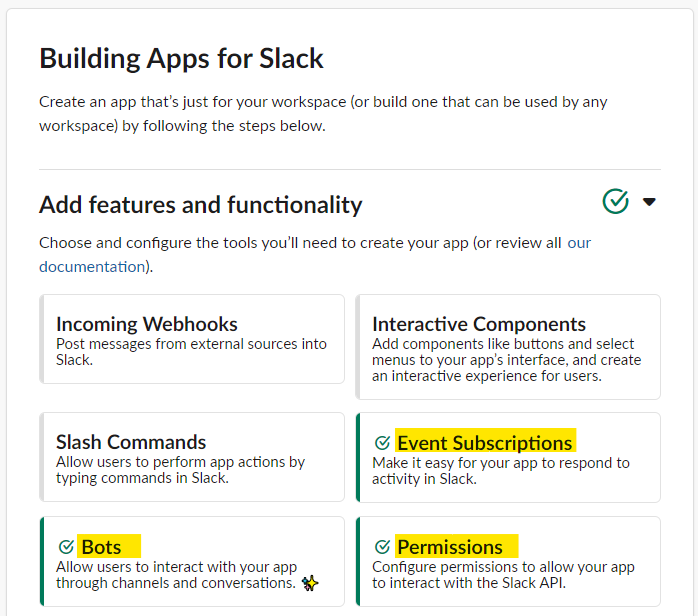Click the checkmark icon next to Event Subscriptions

(382, 443)
